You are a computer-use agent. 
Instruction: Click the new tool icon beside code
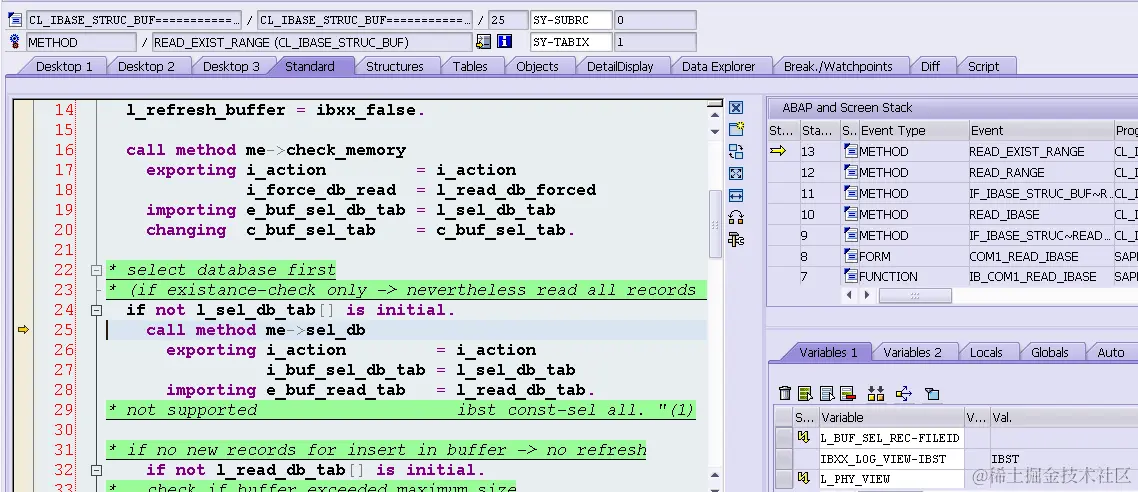736,129
